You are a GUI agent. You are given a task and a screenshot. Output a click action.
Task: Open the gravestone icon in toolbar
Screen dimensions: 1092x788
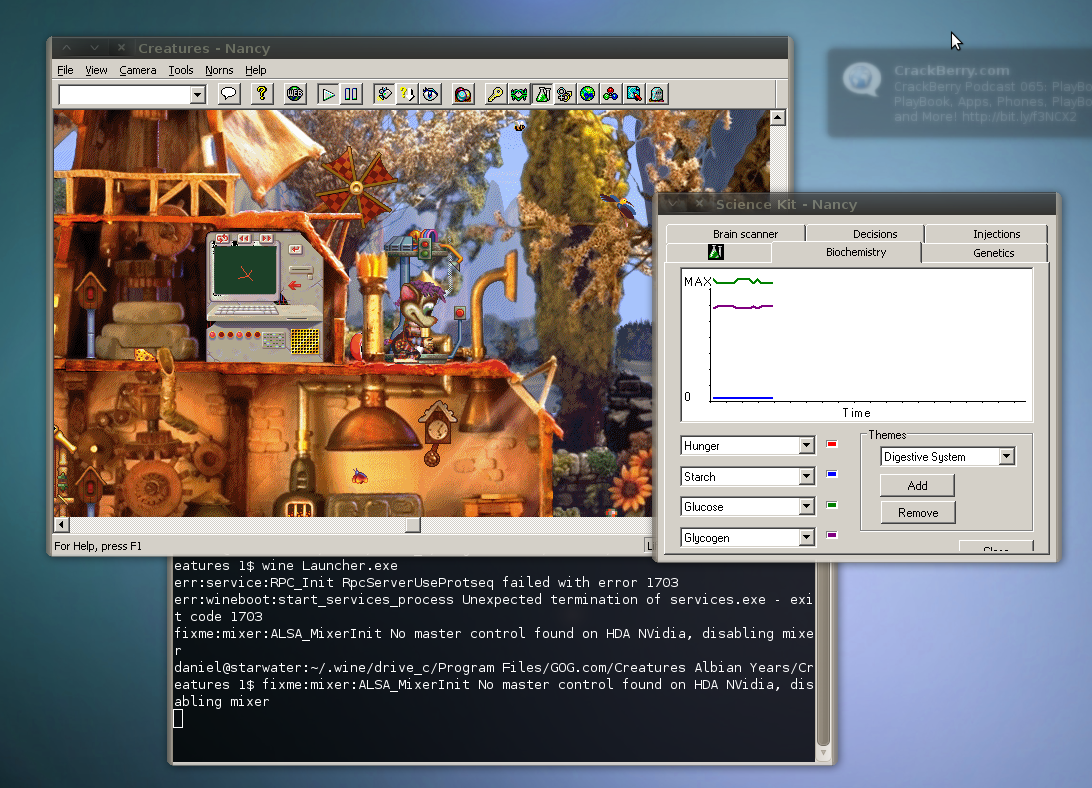point(657,94)
